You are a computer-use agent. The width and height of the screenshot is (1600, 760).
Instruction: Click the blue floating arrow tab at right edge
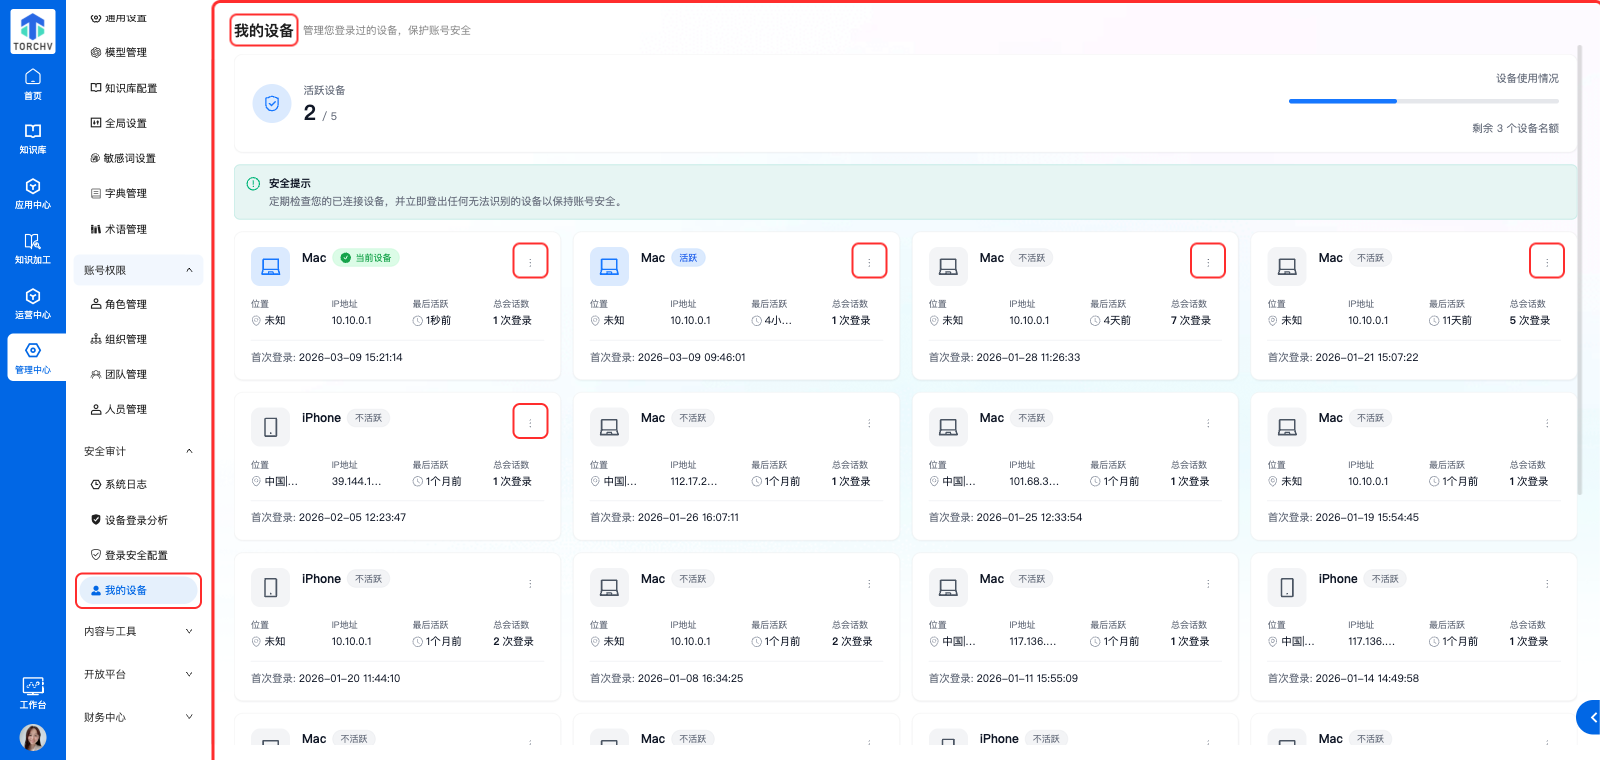pyautogui.click(x=1590, y=718)
